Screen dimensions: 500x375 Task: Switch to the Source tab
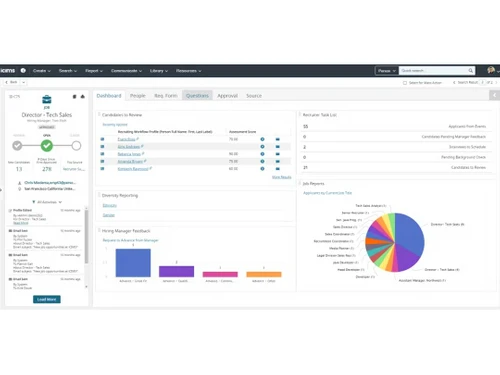pyautogui.click(x=254, y=96)
